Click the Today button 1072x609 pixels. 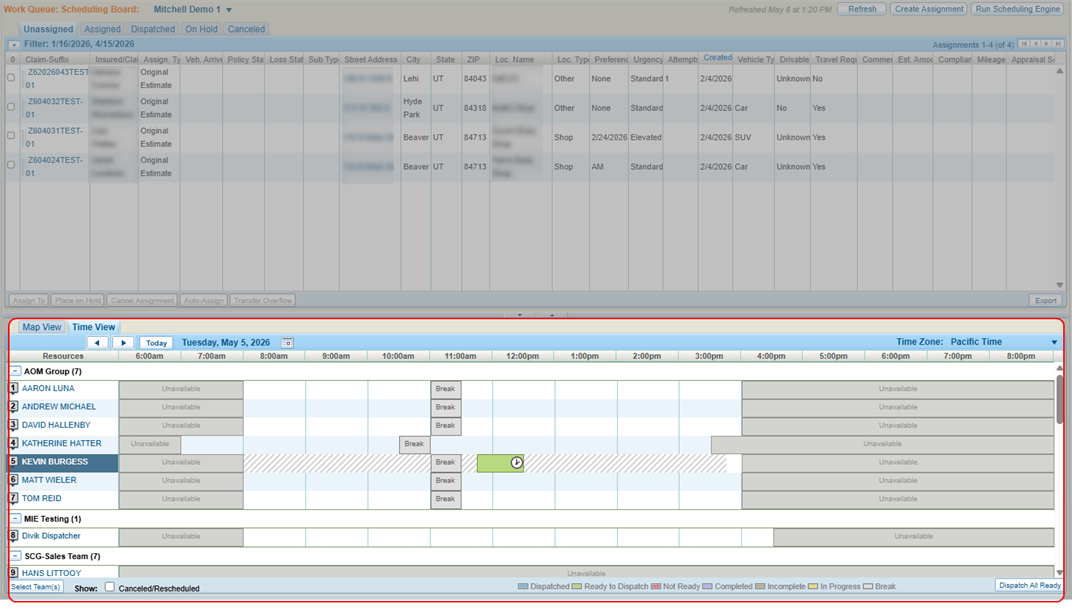click(156, 343)
